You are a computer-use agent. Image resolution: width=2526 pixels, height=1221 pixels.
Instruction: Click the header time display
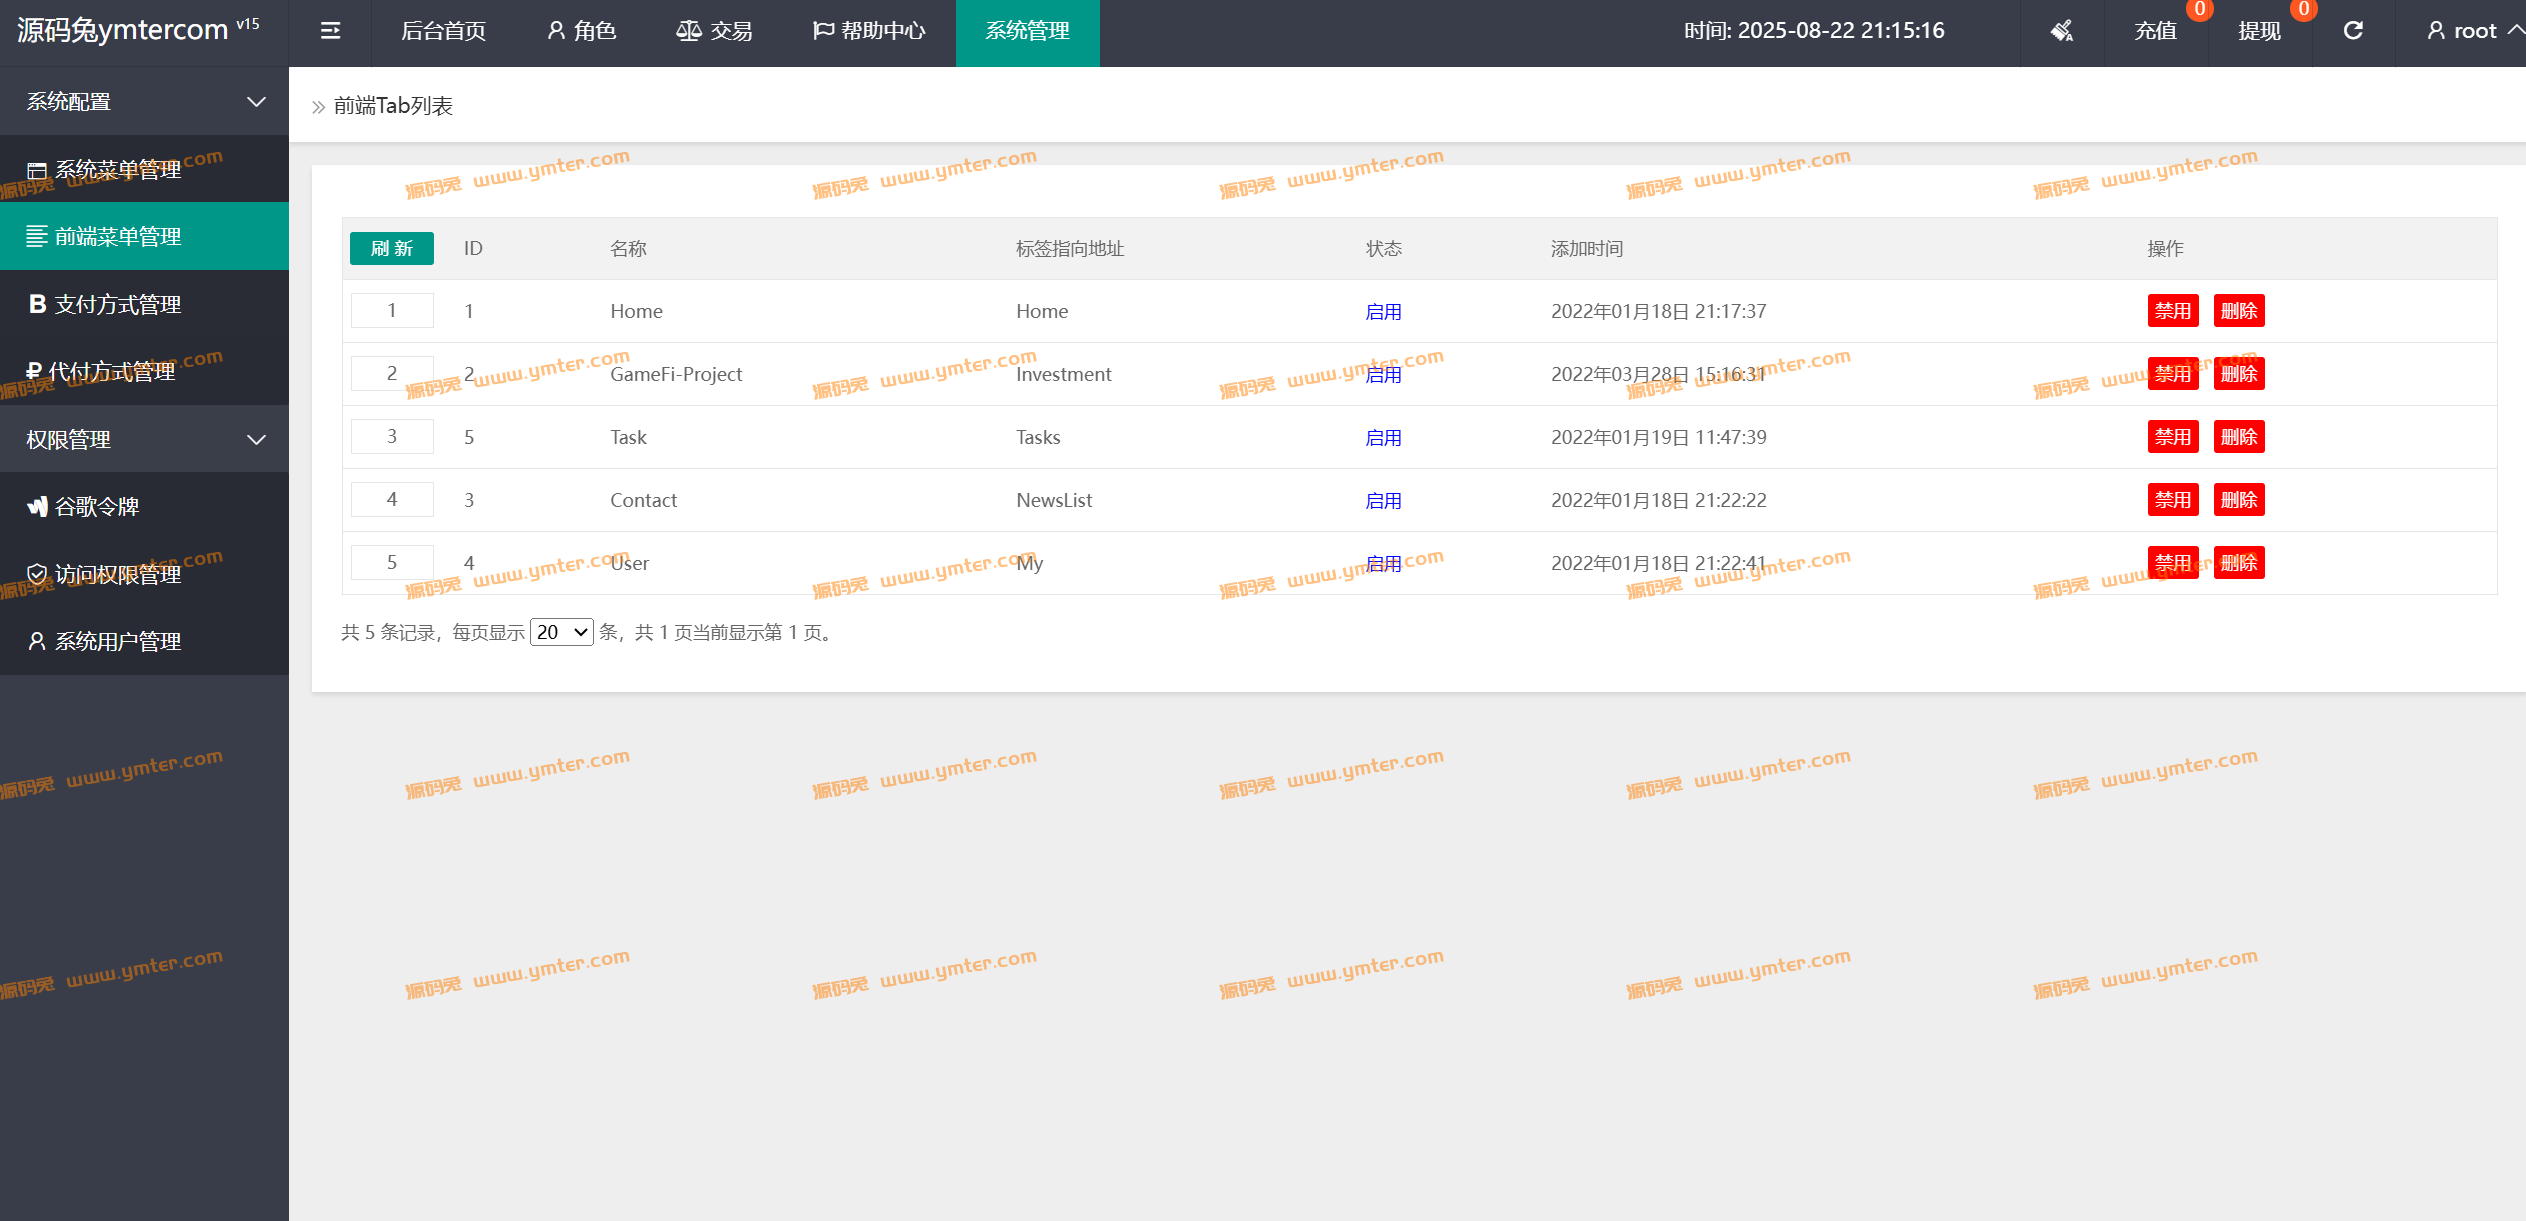click(x=1814, y=31)
